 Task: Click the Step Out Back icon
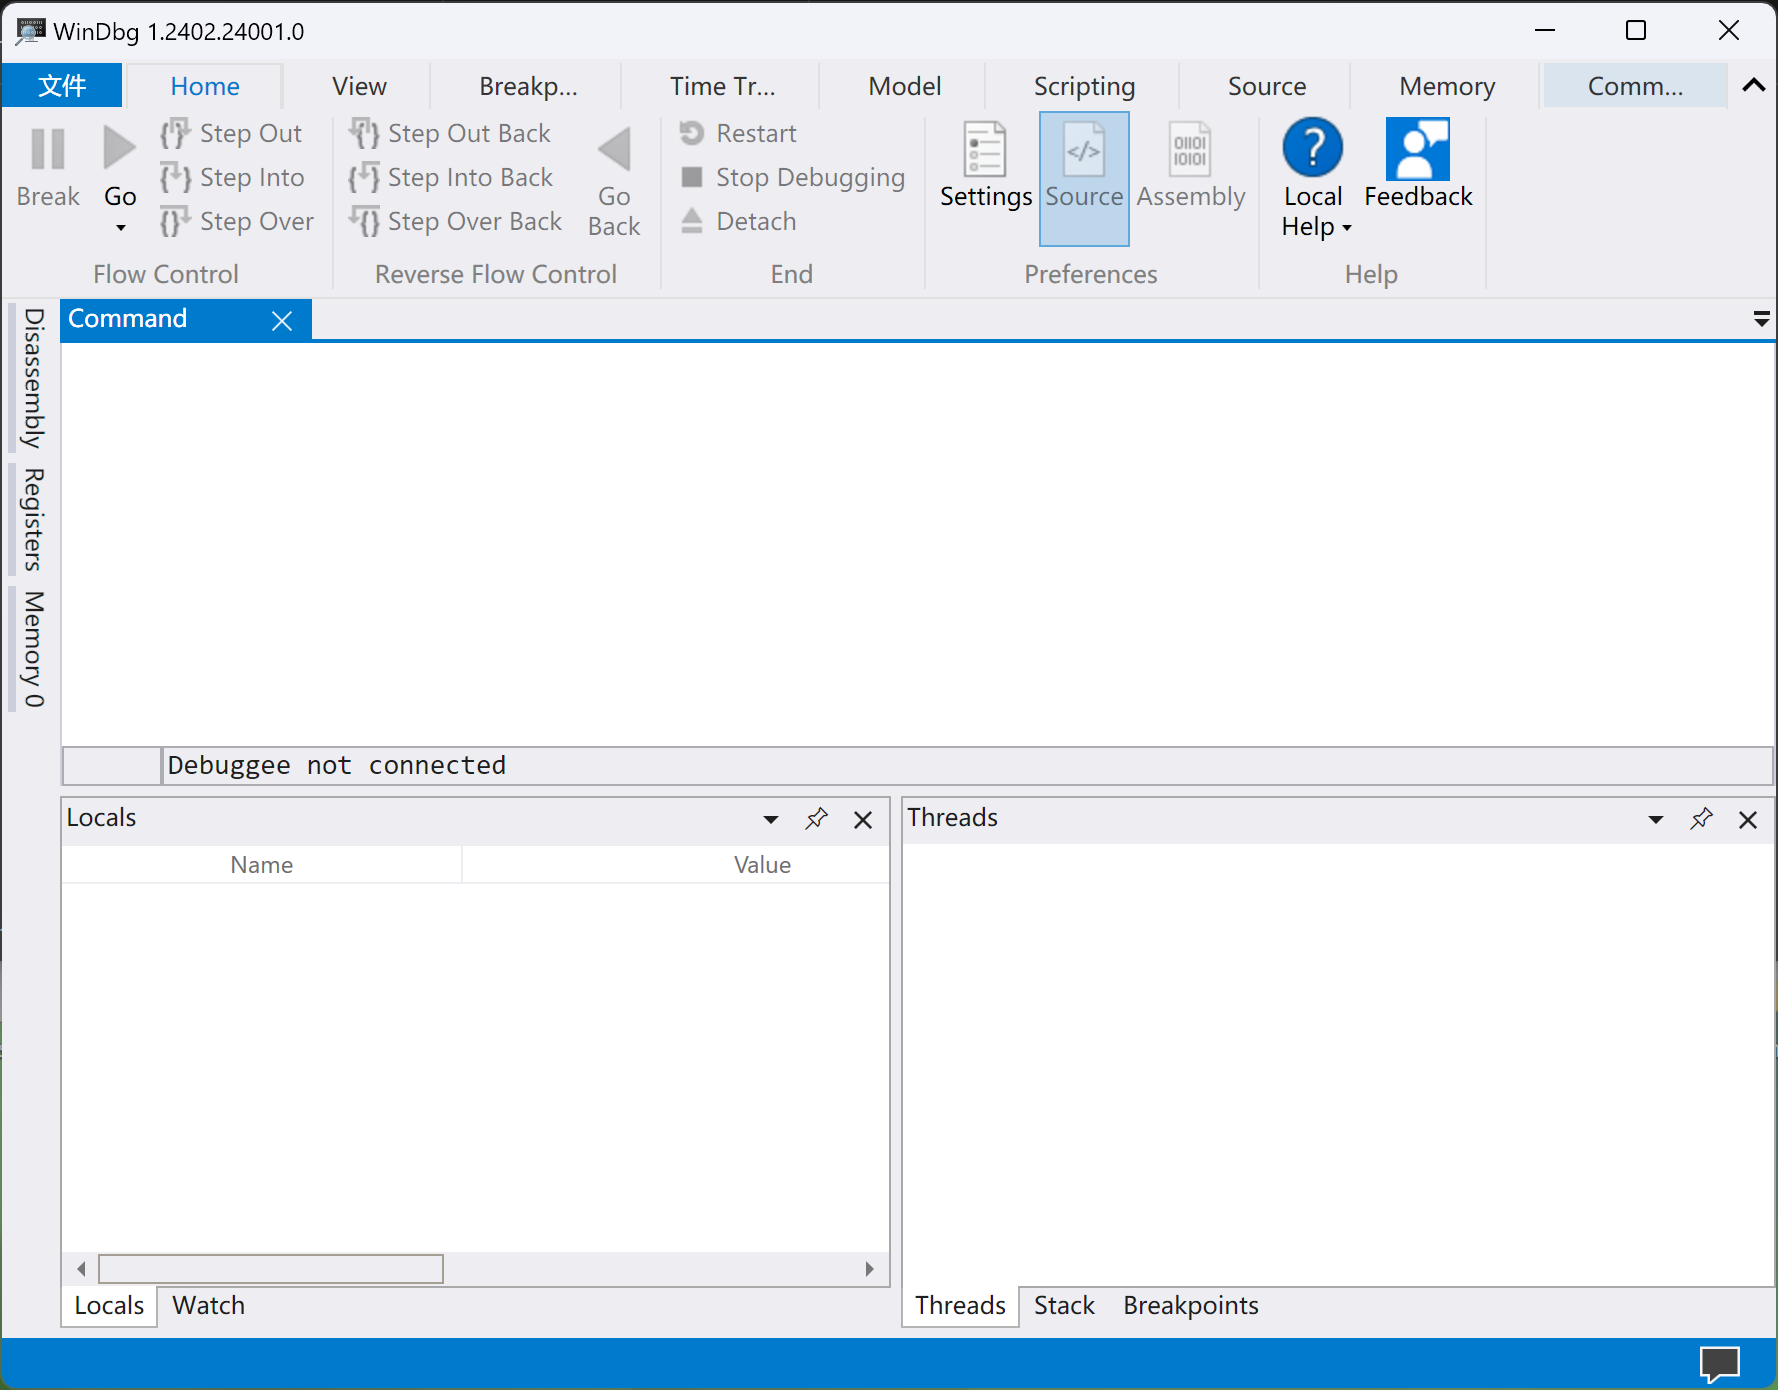(x=364, y=133)
